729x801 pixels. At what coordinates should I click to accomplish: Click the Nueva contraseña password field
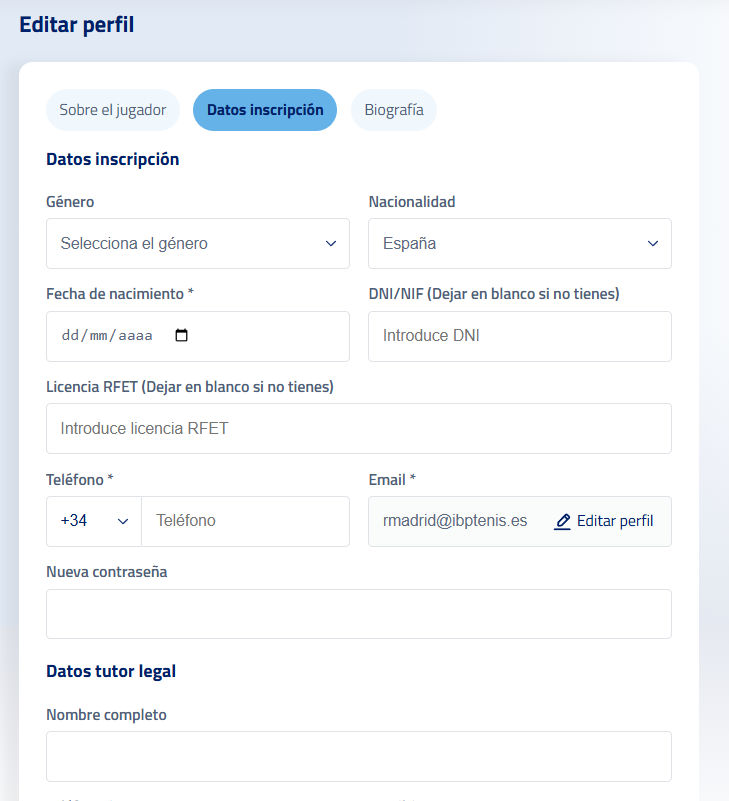coord(358,614)
